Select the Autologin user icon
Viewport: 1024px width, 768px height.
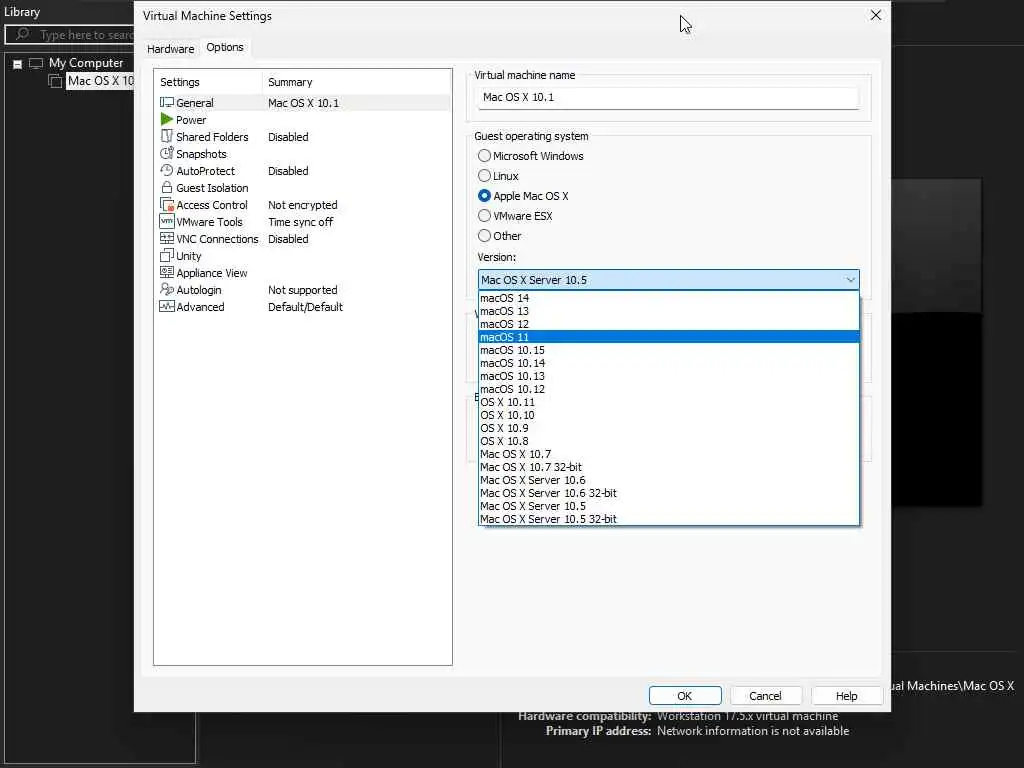[x=167, y=289]
